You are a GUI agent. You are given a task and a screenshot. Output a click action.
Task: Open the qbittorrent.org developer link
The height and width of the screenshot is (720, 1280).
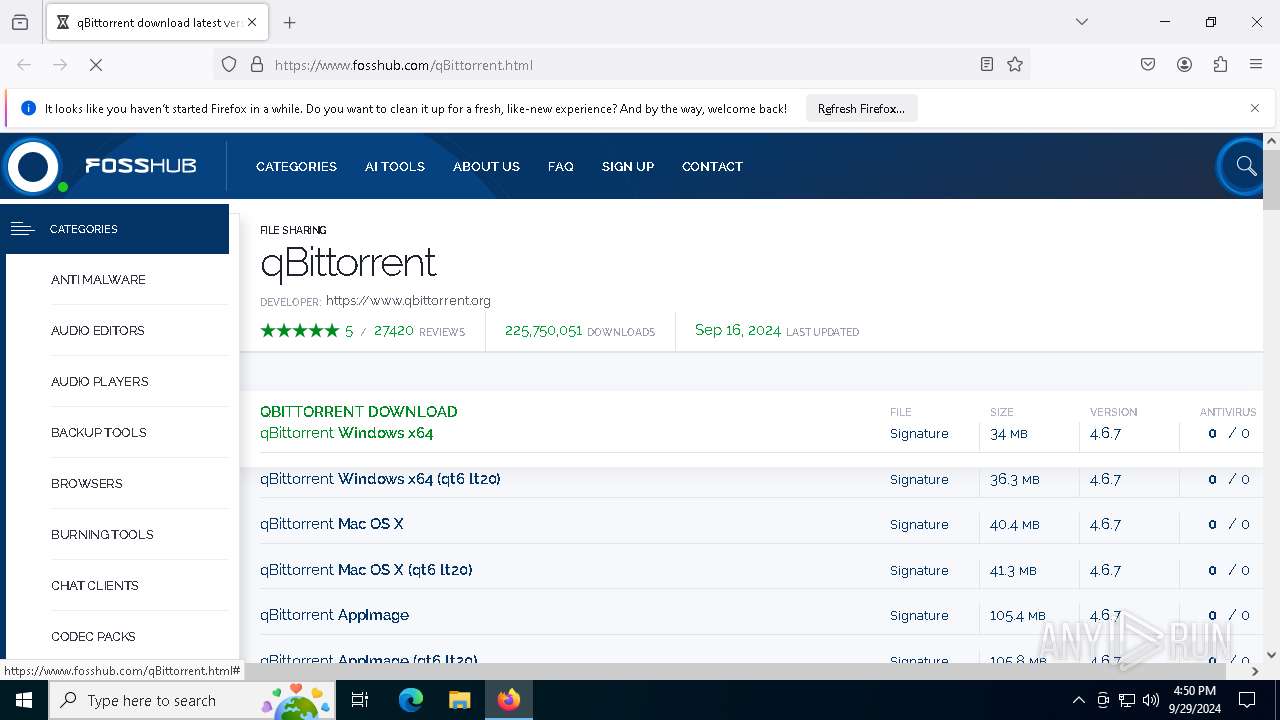pos(408,300)
